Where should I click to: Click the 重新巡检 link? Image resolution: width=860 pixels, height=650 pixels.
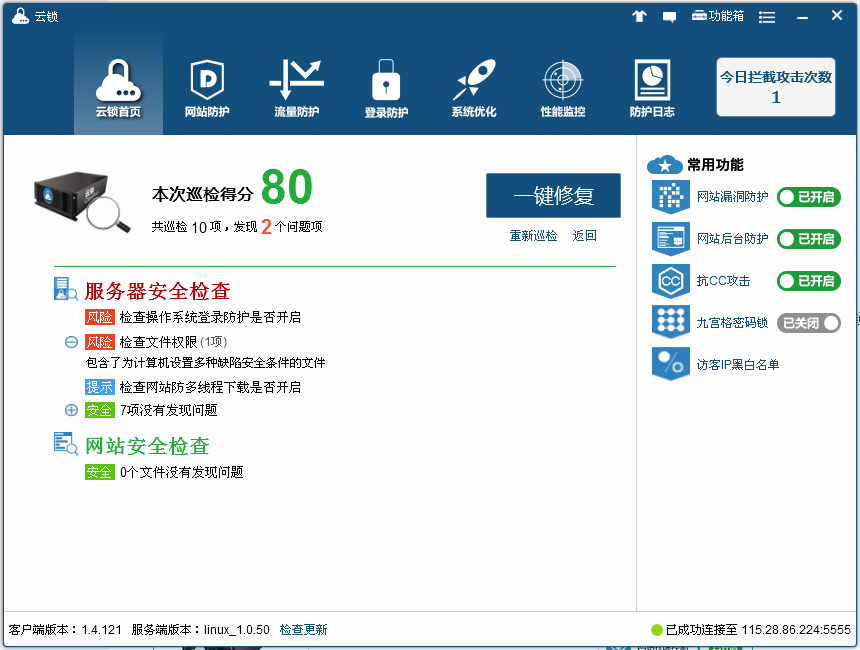[x=533, y=236]
